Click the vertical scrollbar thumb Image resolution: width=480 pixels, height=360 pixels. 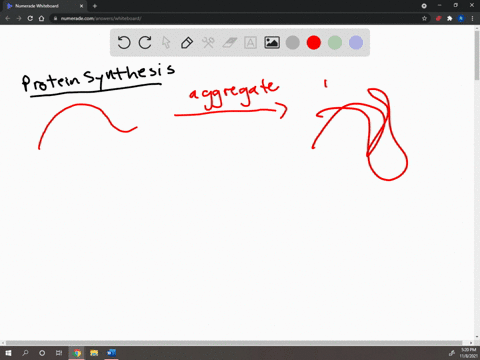pos(477,55)
